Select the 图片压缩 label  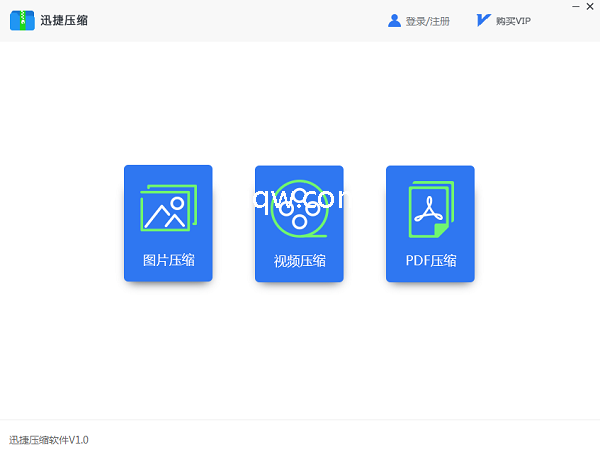click(168, 261)
